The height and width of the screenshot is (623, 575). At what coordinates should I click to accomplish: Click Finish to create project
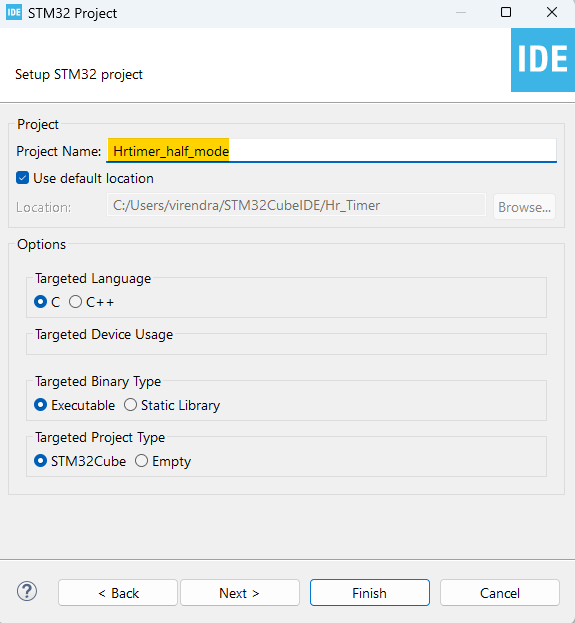coord(370,593)
